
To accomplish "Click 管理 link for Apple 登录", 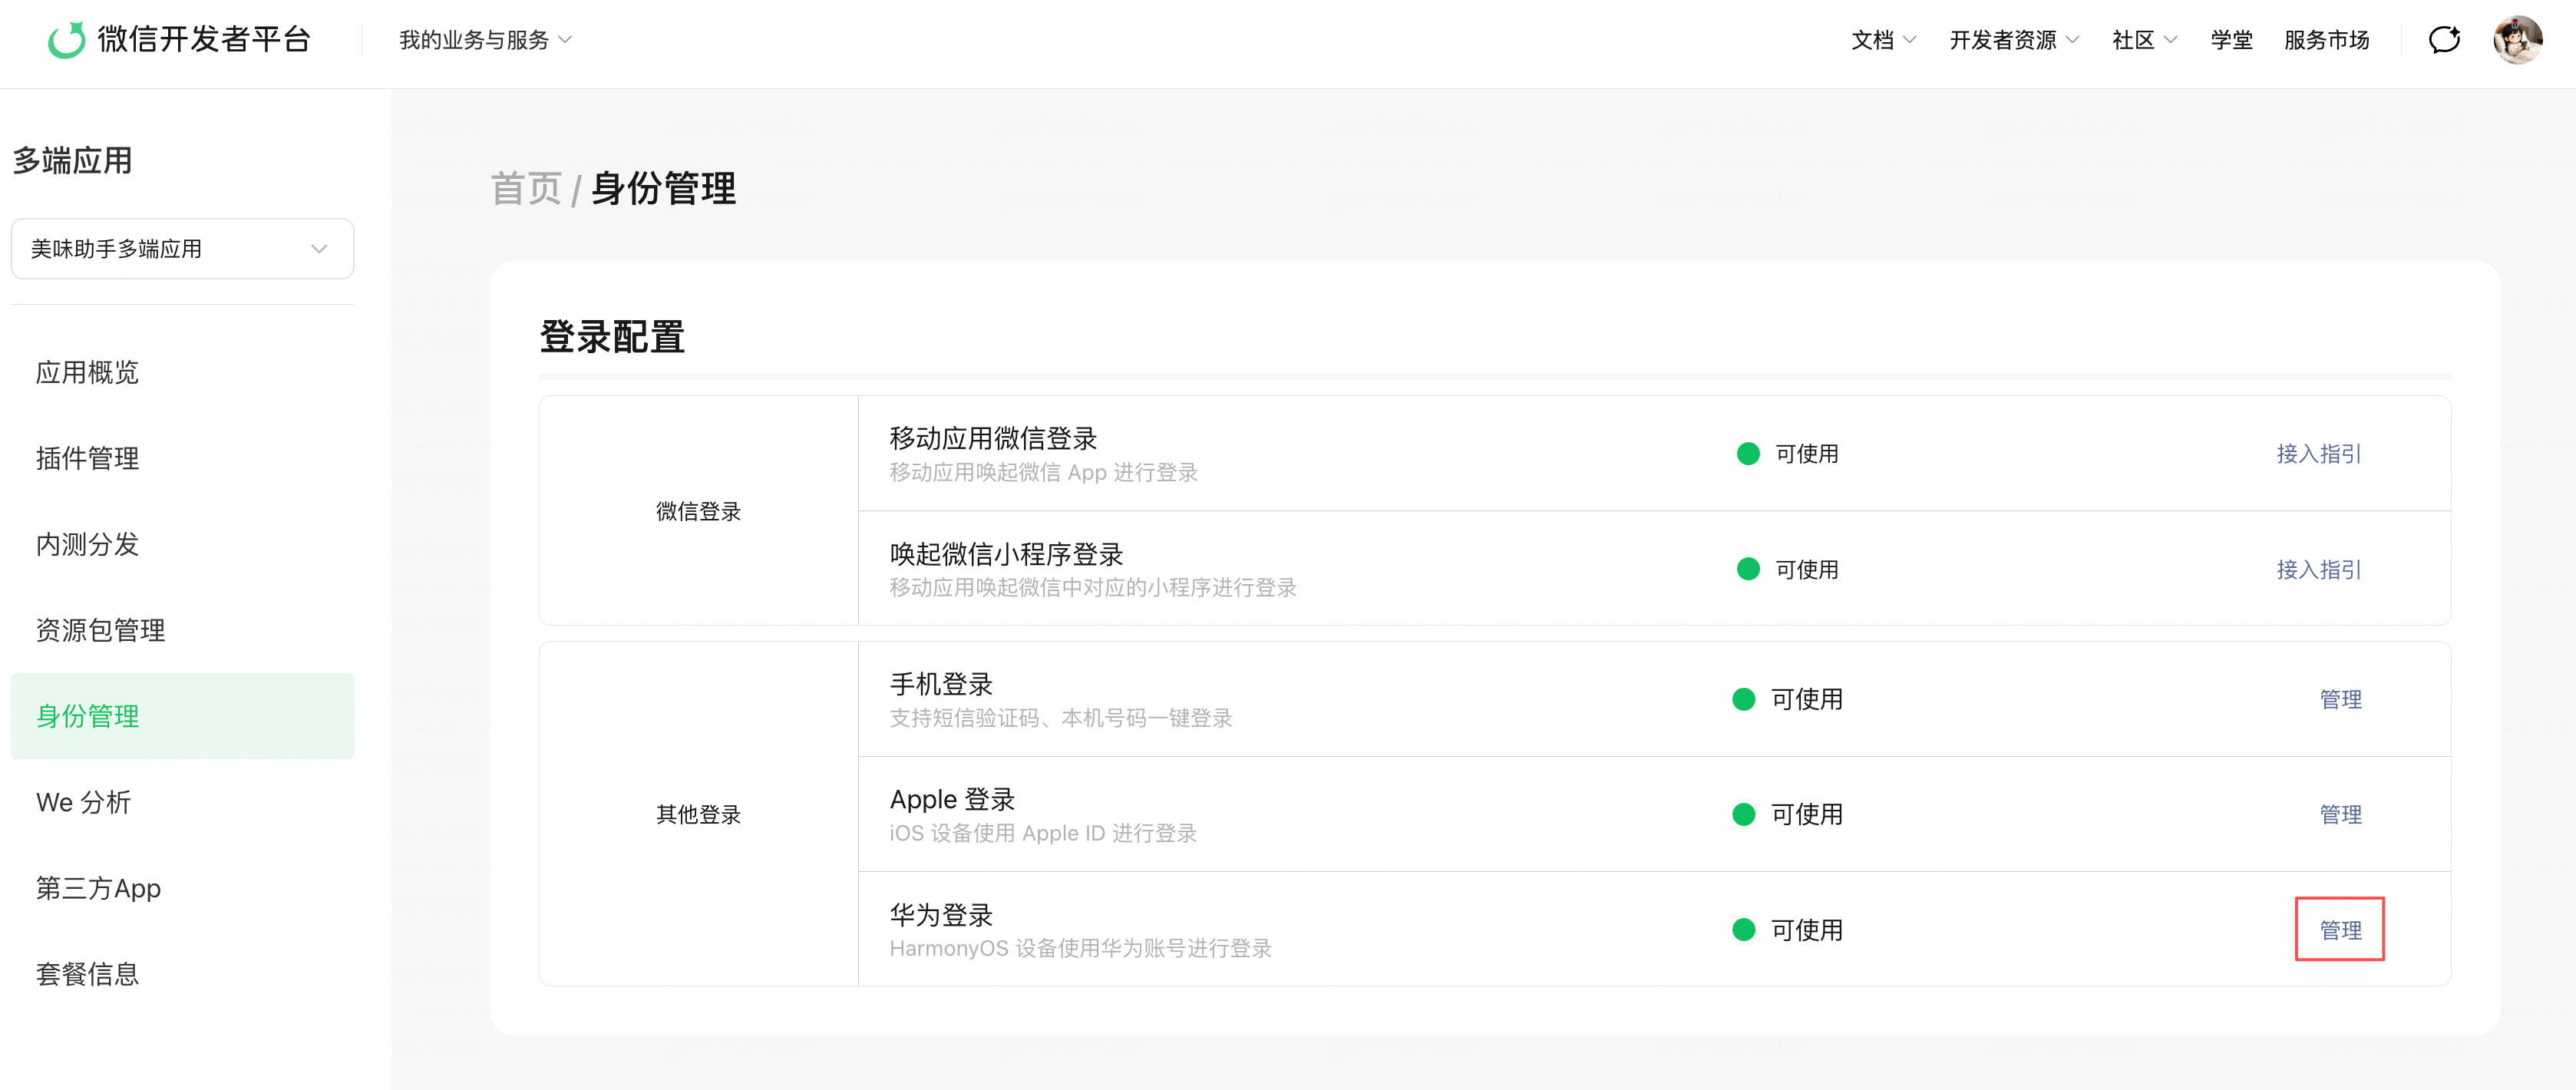I will click(x=2339, y=815).
